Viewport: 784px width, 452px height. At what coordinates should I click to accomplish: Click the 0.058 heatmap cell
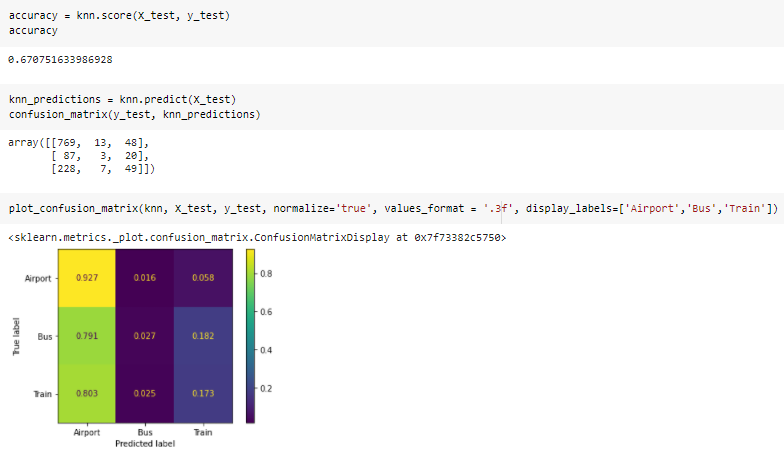[x=203, y=279]
